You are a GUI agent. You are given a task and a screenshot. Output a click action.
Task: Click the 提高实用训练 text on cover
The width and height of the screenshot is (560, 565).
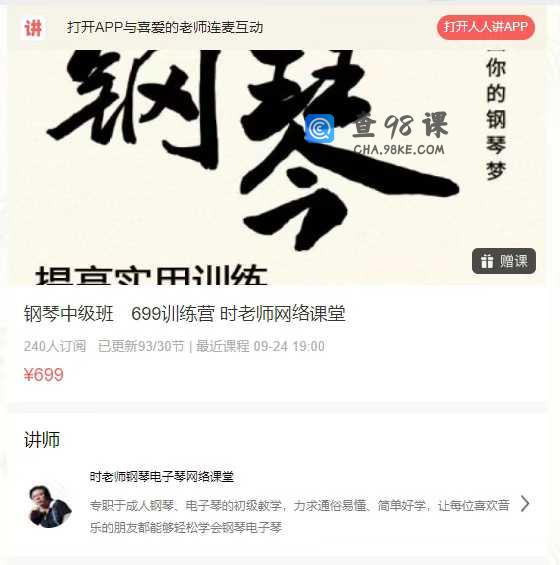[x=151, y=276]
